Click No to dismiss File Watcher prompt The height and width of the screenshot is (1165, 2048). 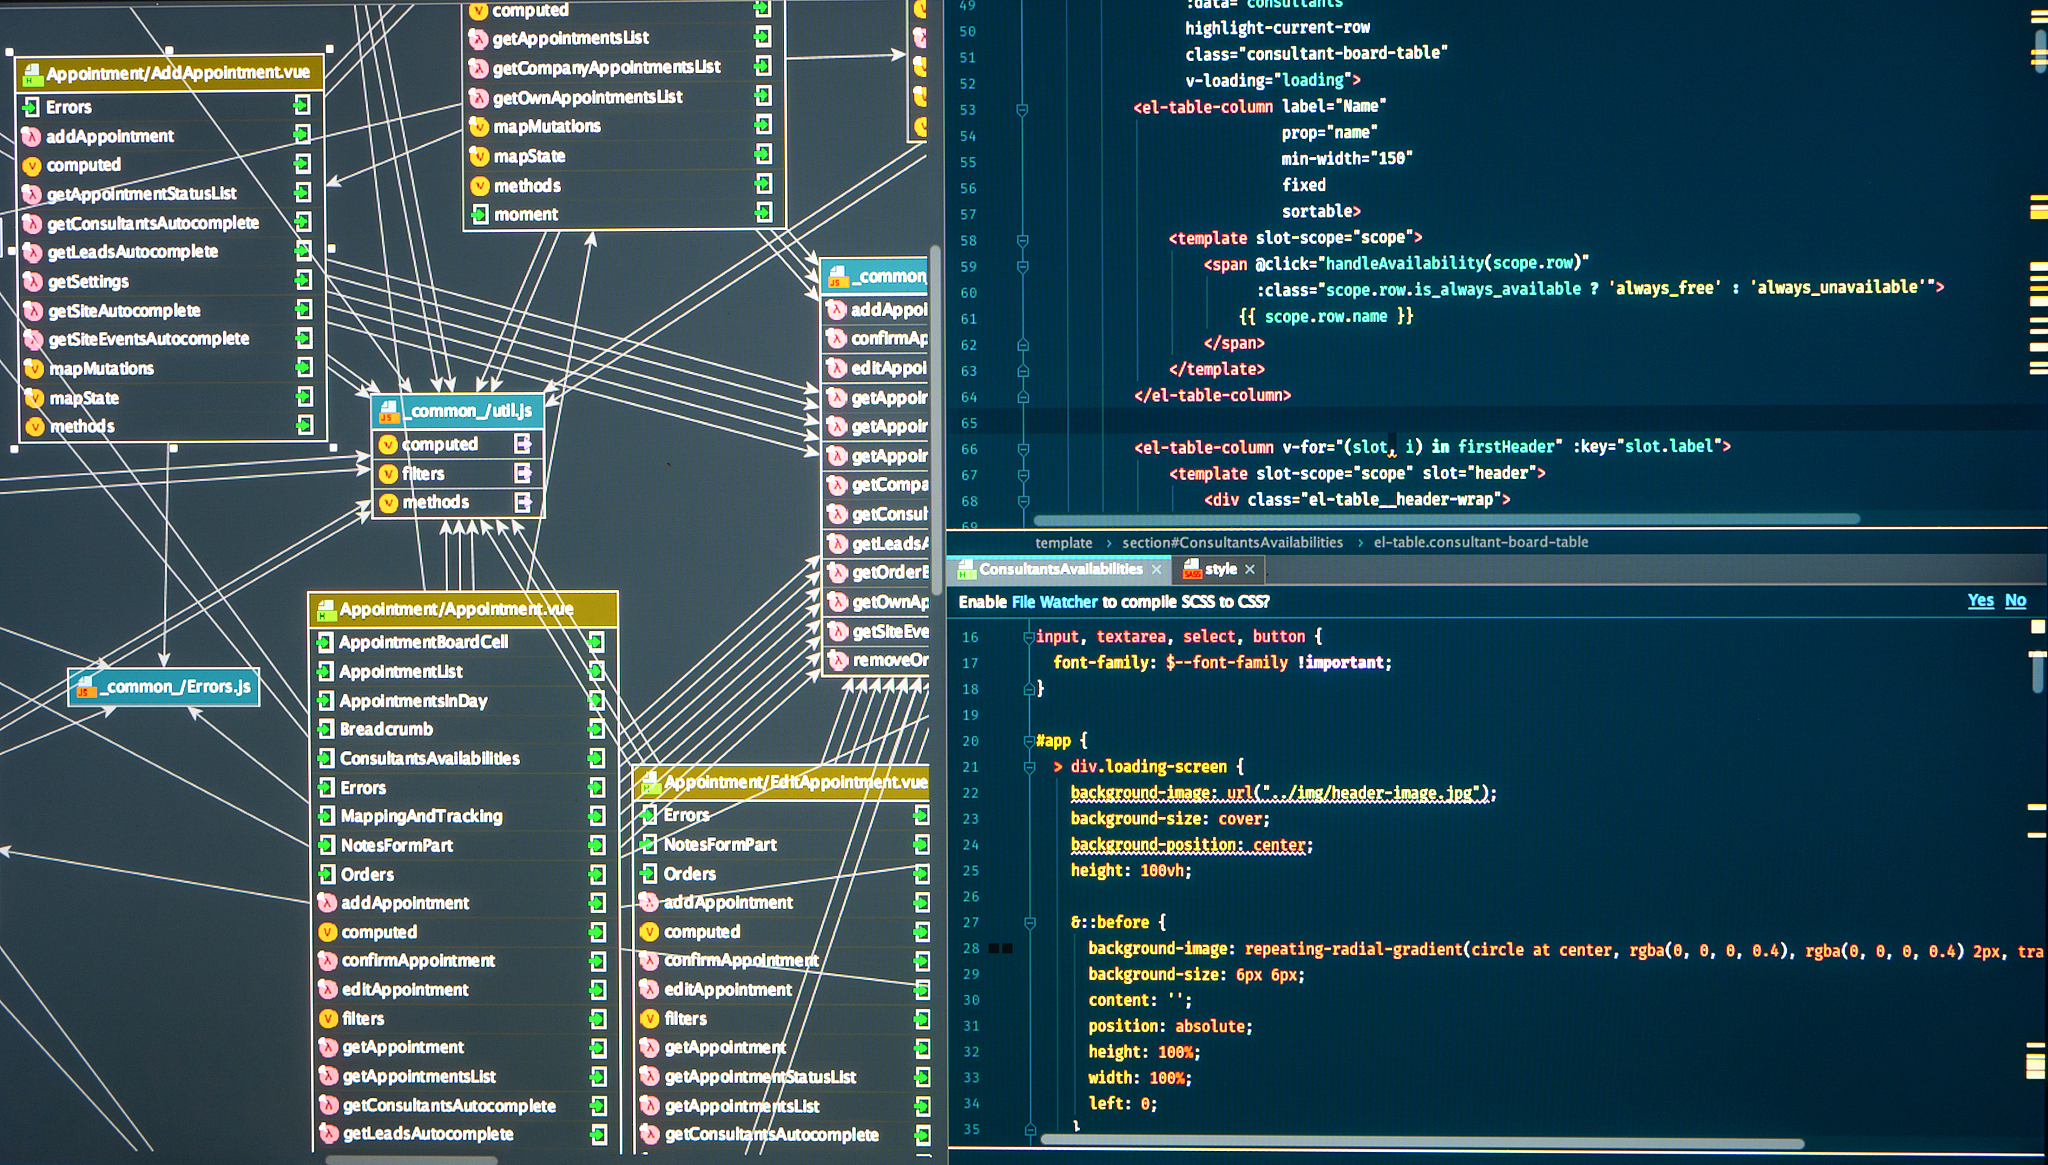tap(2015, 600)
